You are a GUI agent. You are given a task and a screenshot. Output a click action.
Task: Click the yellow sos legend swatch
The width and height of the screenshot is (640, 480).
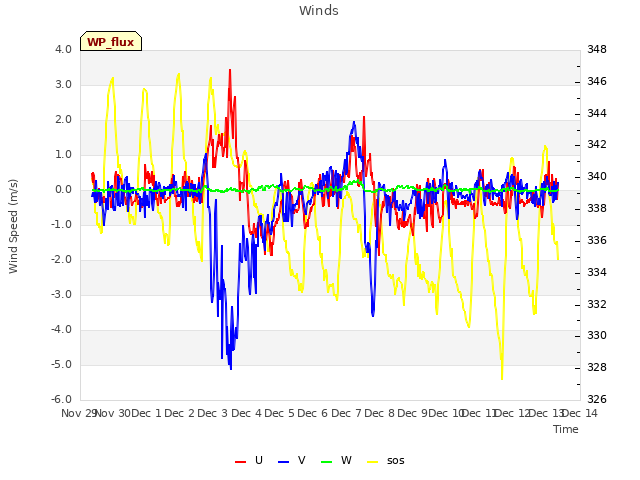point(373,462)
